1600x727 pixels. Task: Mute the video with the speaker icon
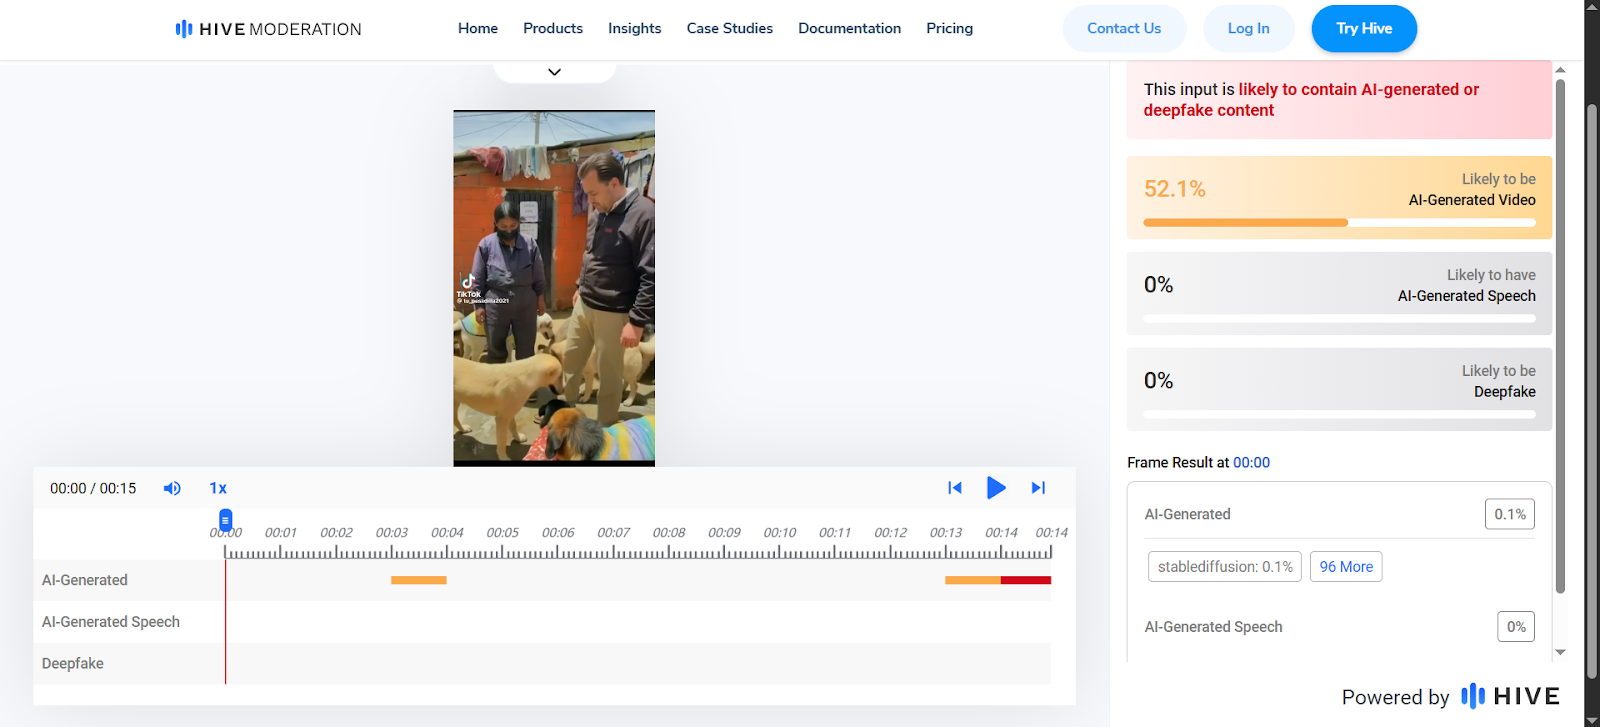(x=172, y=488)
